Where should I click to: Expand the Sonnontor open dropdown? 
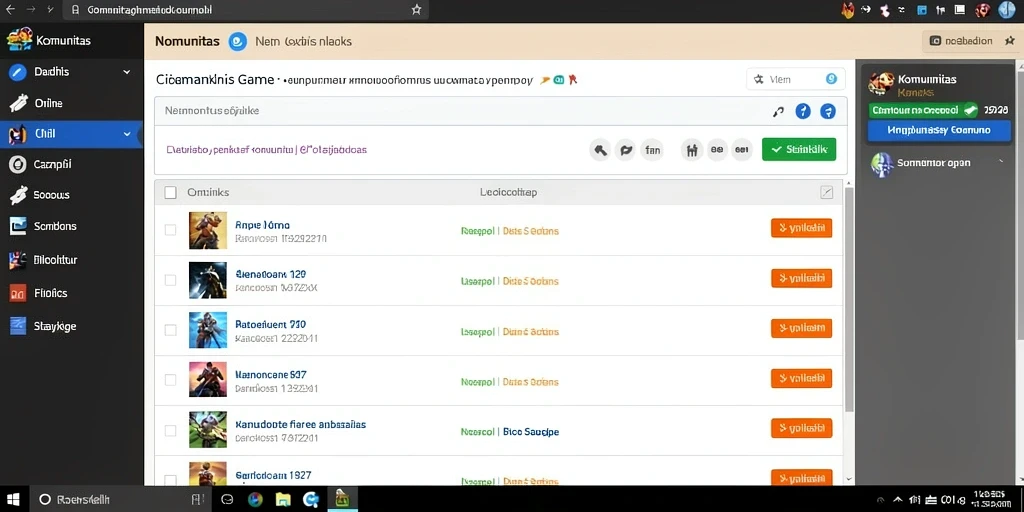pos(1000,162)
